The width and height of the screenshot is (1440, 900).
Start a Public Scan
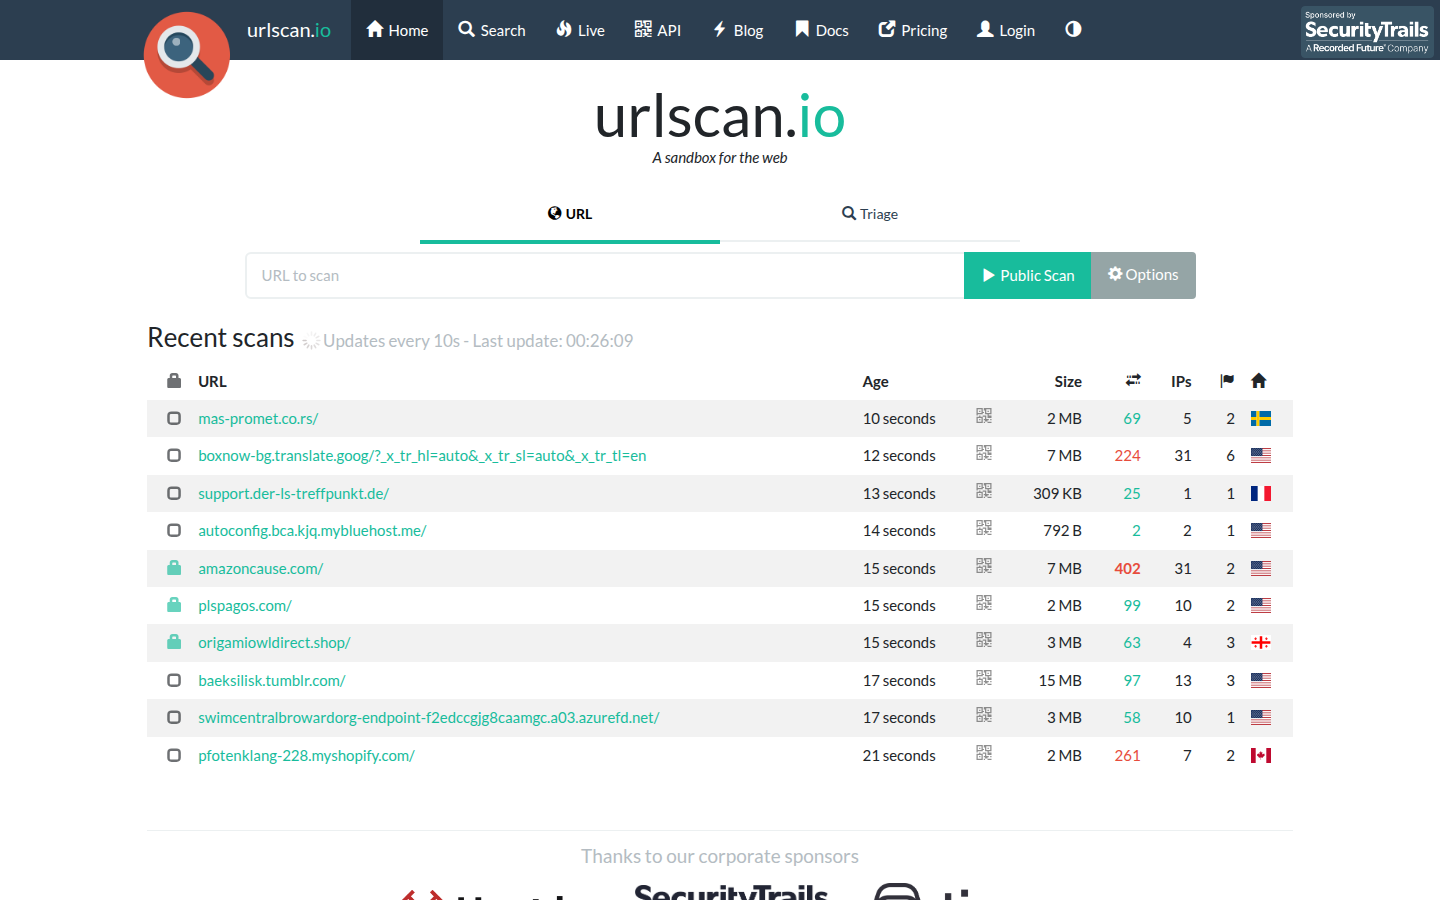click(x=1027, y=275)
